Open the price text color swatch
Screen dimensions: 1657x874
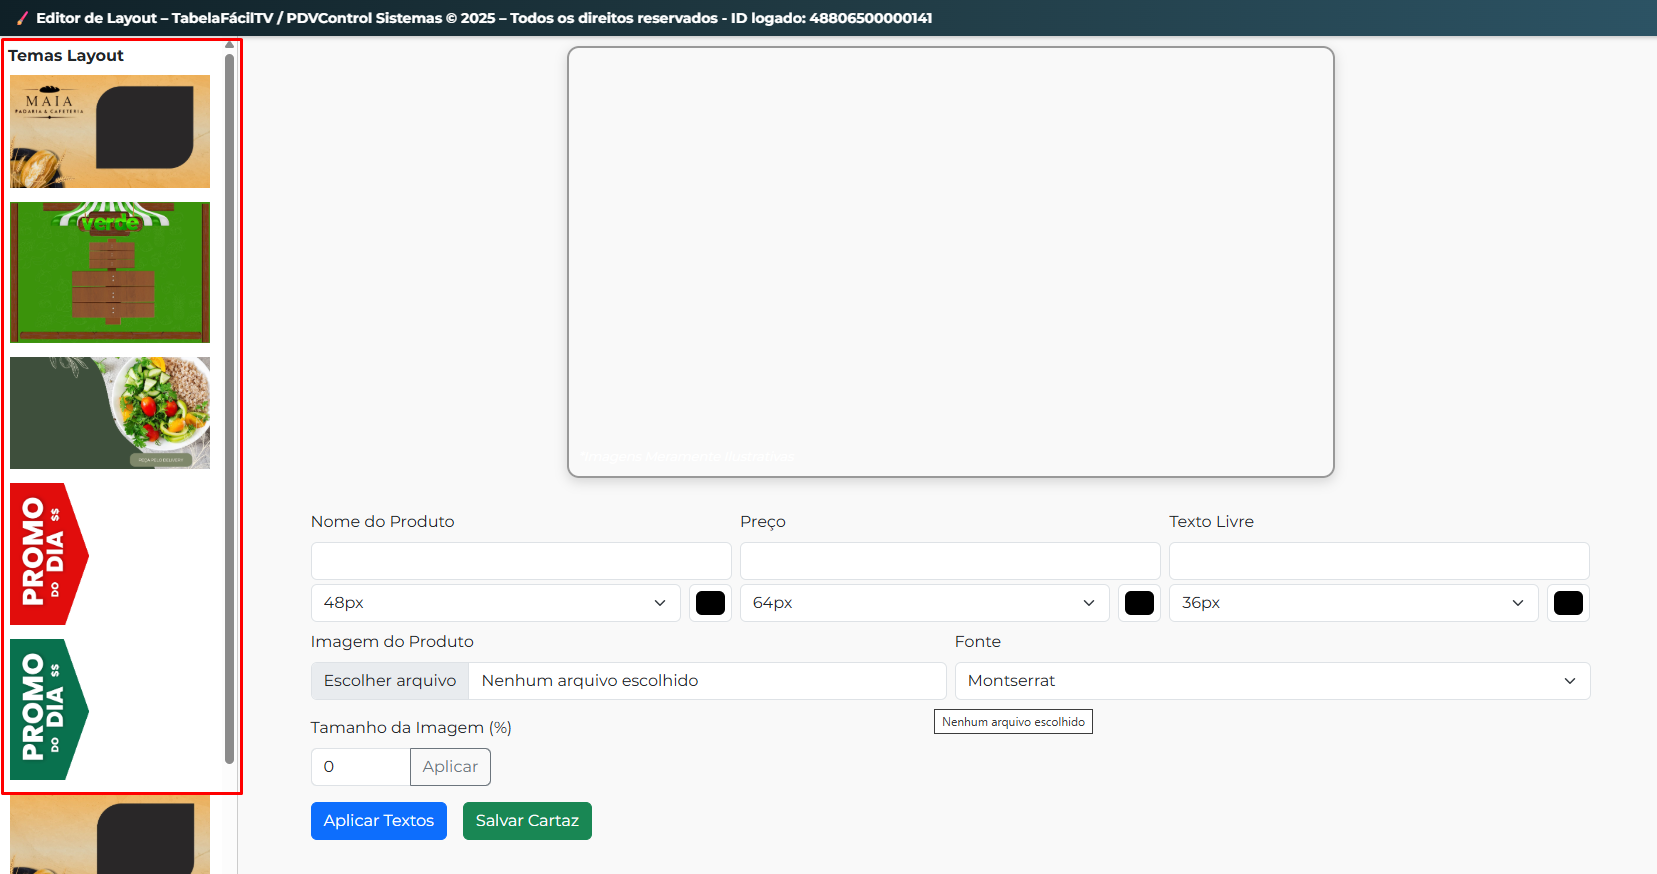pos(1139,603)
